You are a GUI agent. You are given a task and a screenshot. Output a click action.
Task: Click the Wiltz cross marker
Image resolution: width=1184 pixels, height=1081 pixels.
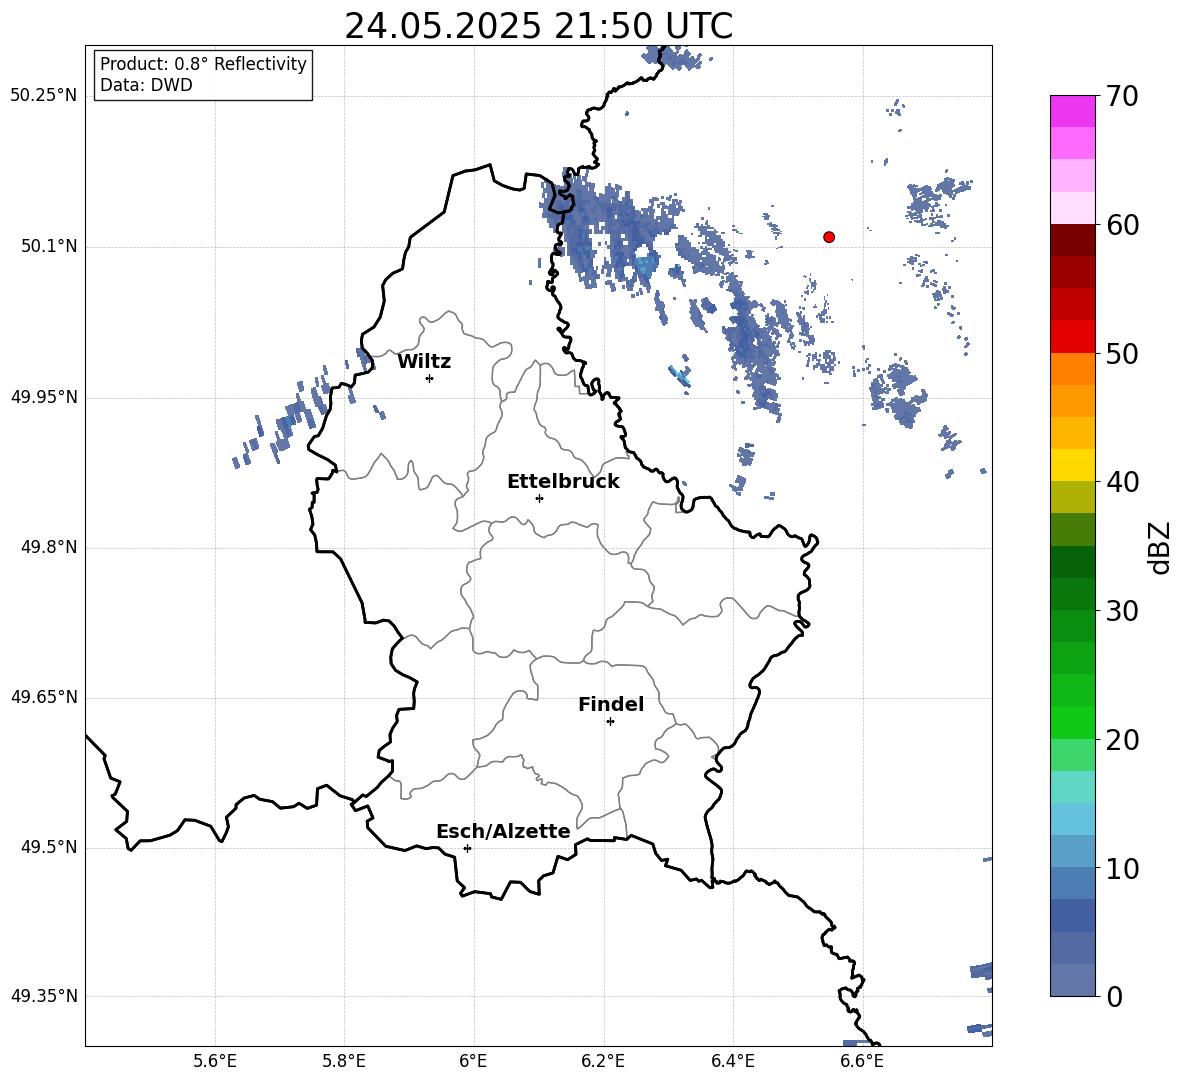430,378
